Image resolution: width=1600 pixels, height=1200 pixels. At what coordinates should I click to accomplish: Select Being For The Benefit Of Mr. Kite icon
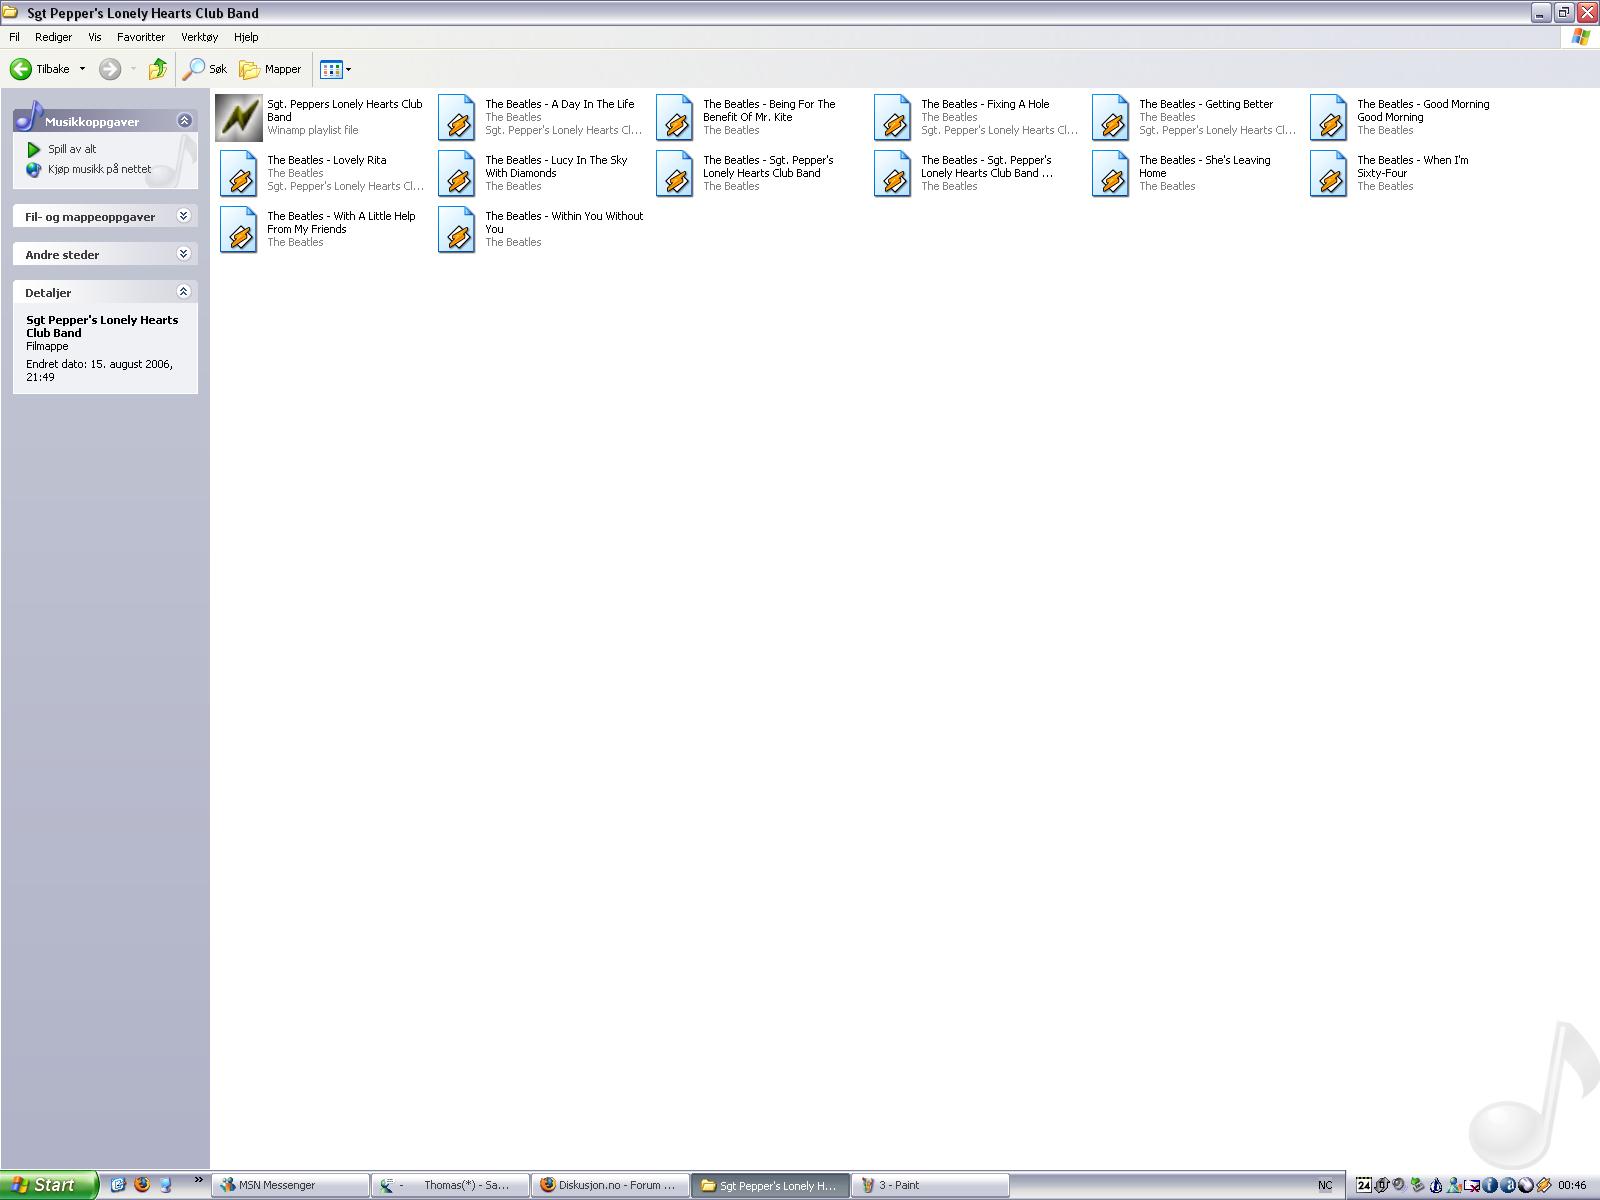[675, 118]
